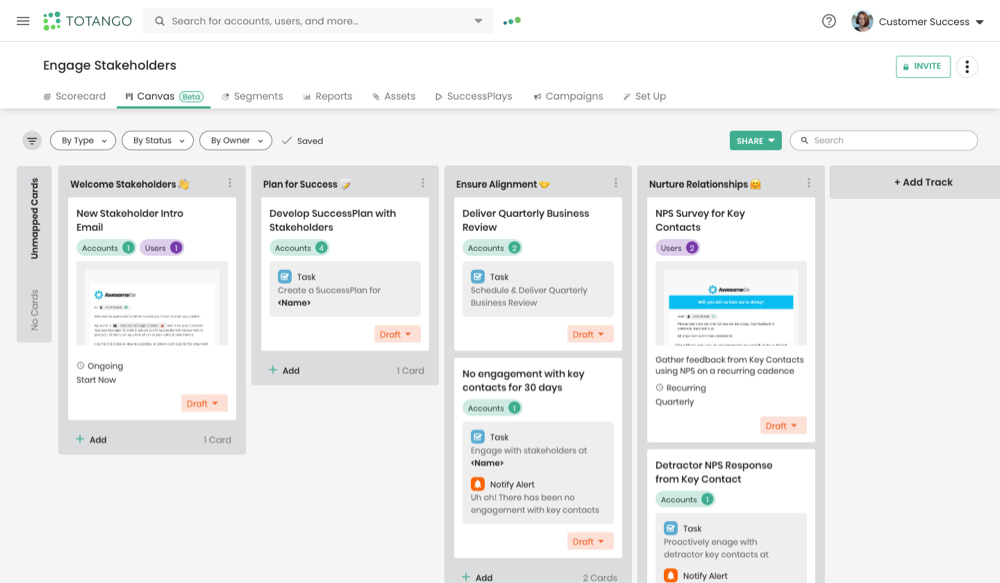The height and width of the screenshot is (583, 1000).
Task: Open the Assets tab
Action: pyautogui.click(x=393, y=96)
